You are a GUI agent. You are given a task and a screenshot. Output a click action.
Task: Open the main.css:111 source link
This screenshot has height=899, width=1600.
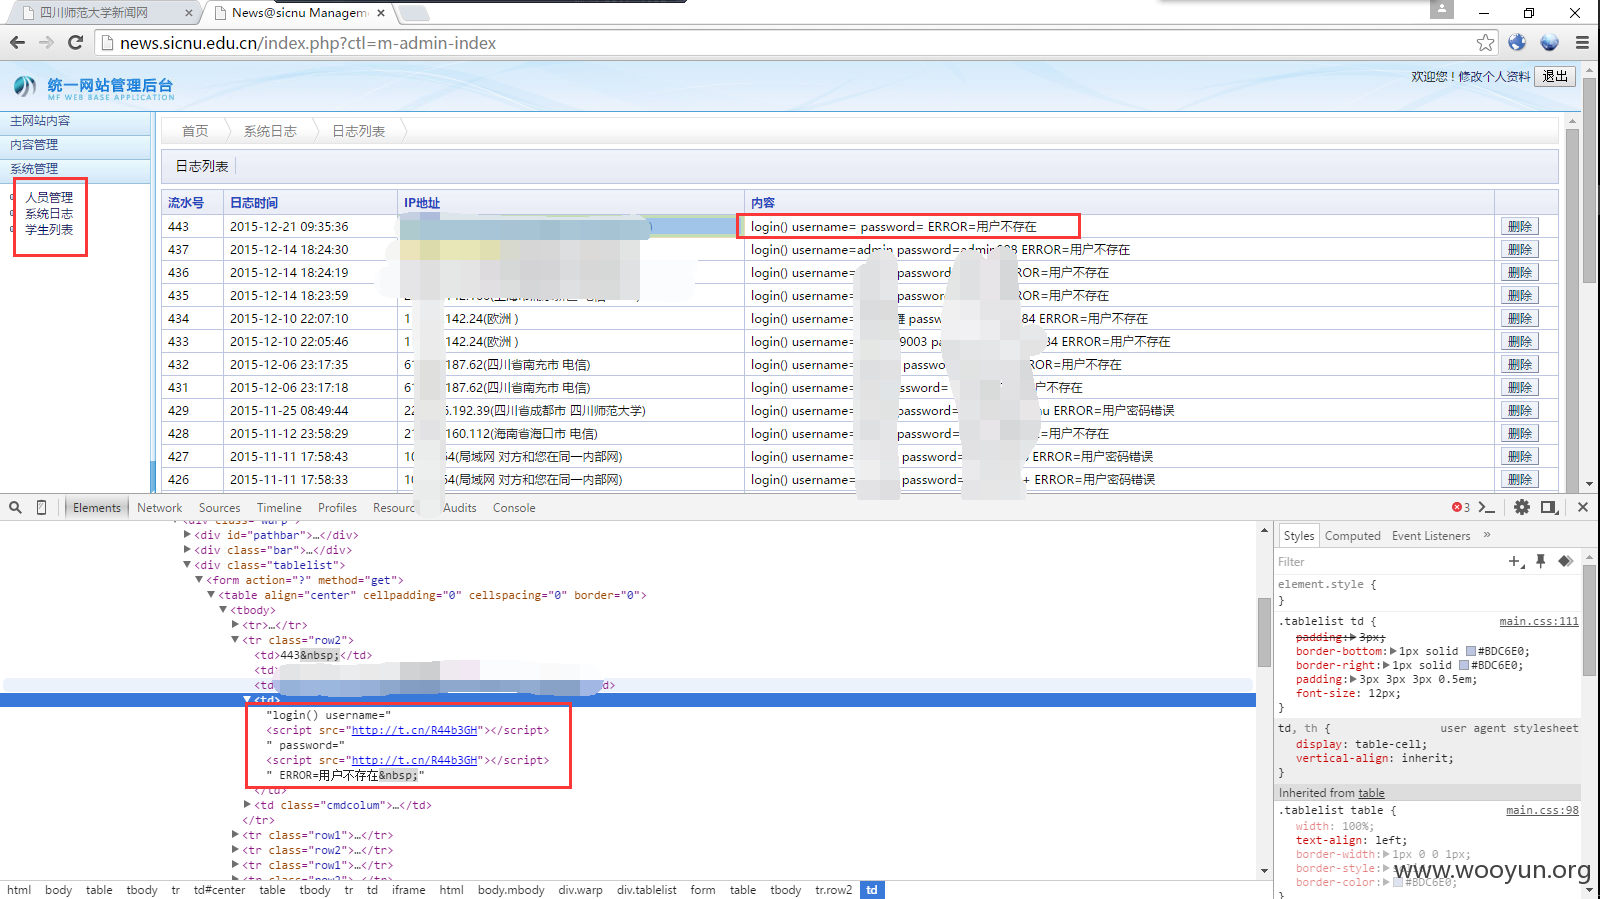tap(1538, 622)
